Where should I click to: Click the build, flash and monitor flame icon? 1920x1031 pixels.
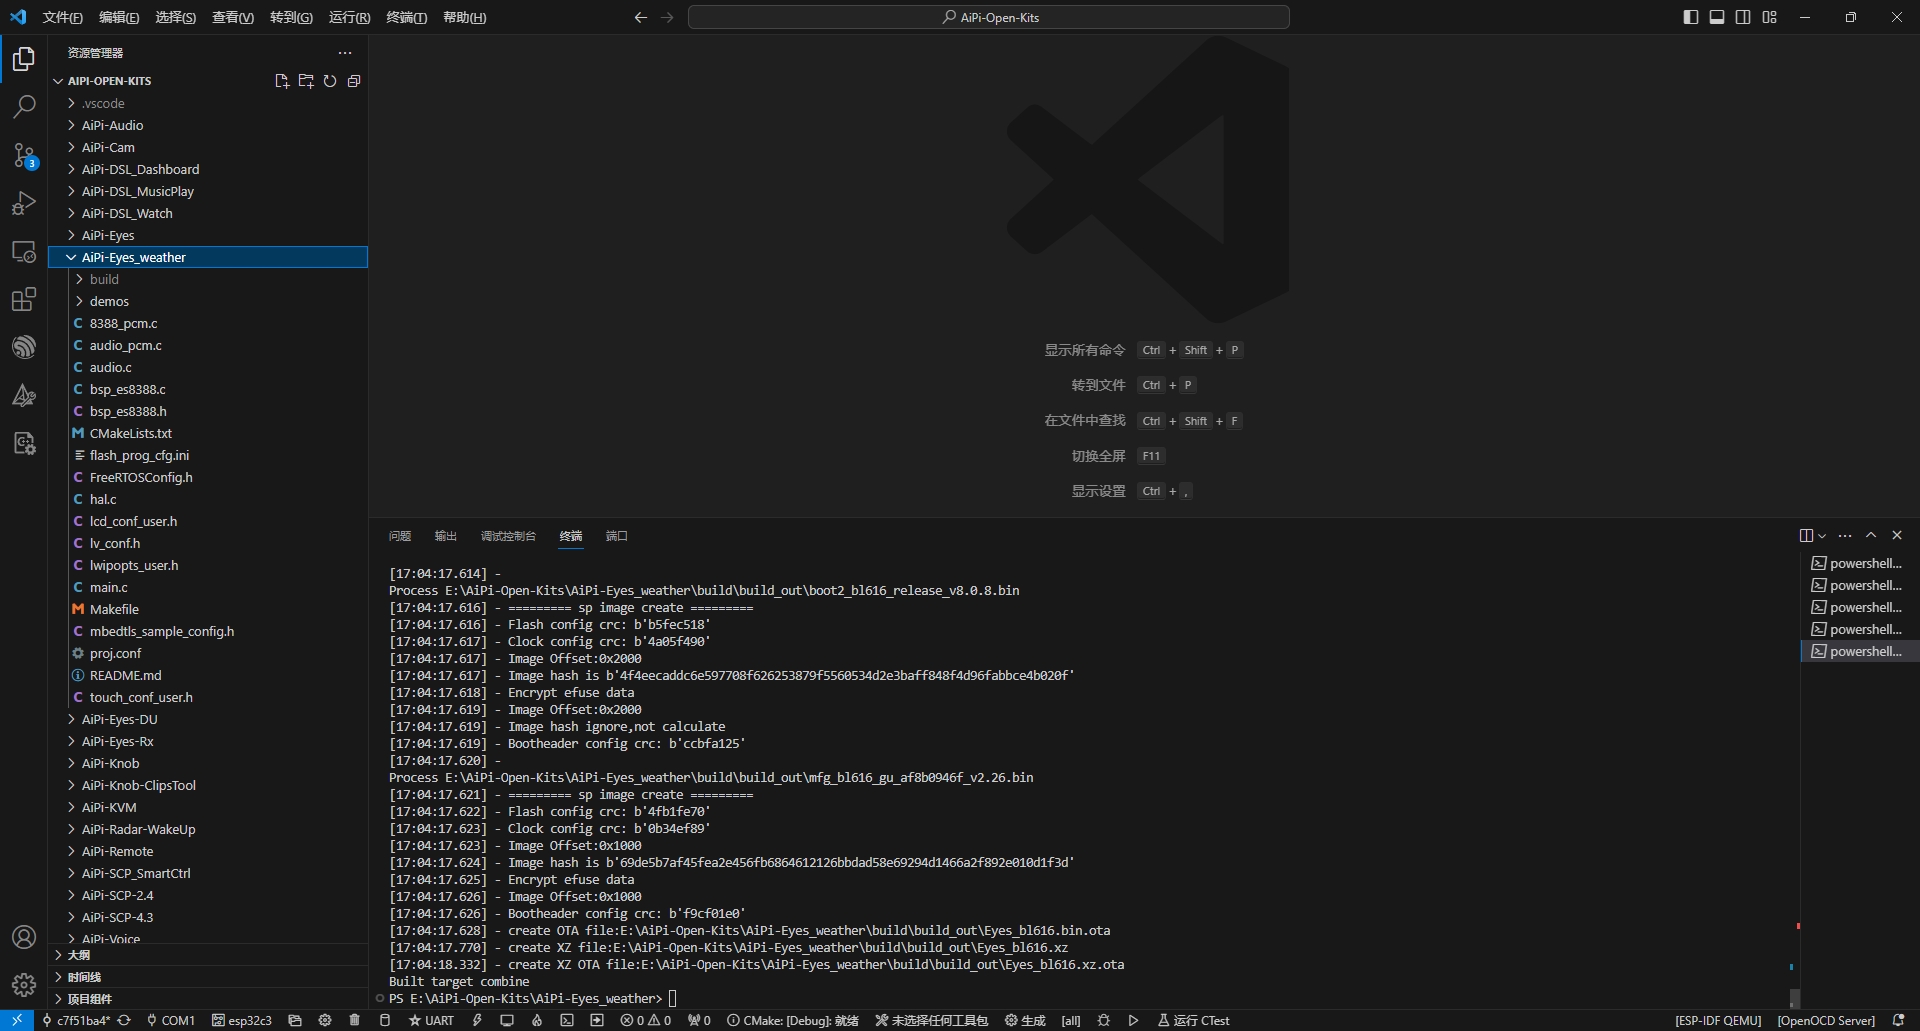tap(537, 1021)
